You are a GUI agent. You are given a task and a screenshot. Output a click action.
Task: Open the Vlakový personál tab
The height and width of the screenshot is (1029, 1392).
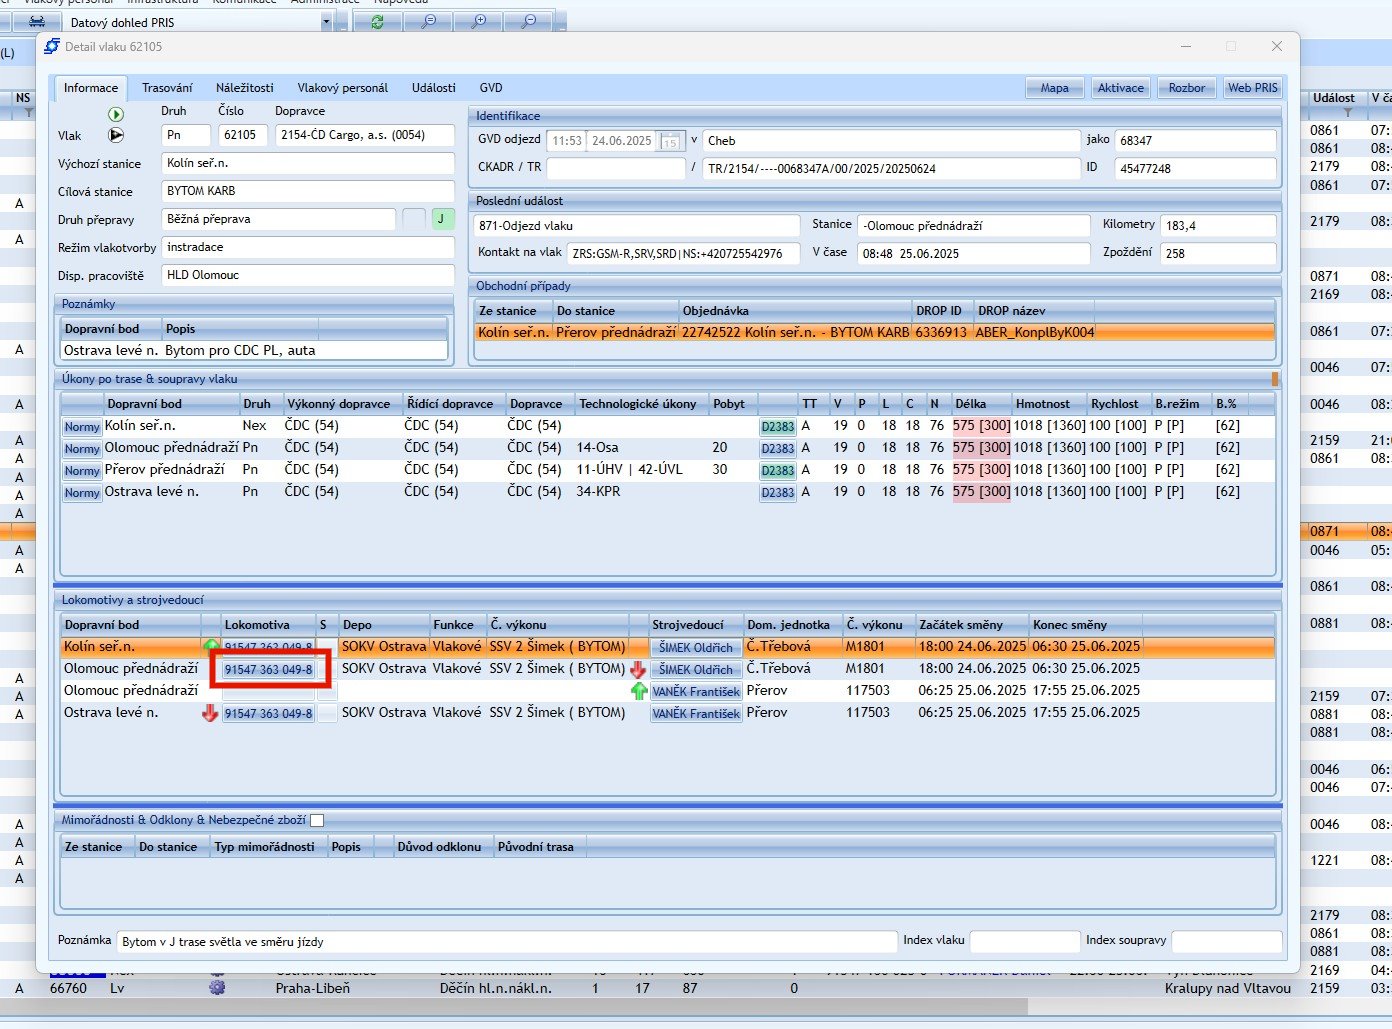342,88
